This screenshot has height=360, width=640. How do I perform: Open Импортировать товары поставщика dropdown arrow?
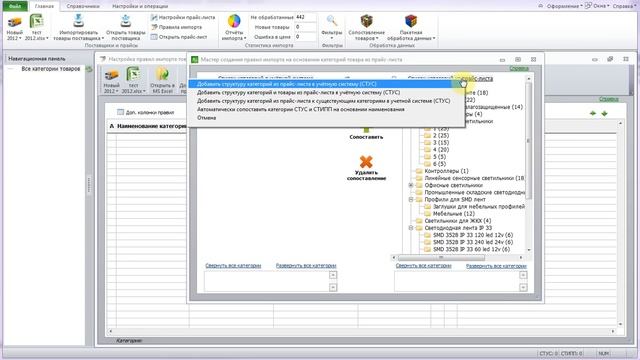click(103, 38)
